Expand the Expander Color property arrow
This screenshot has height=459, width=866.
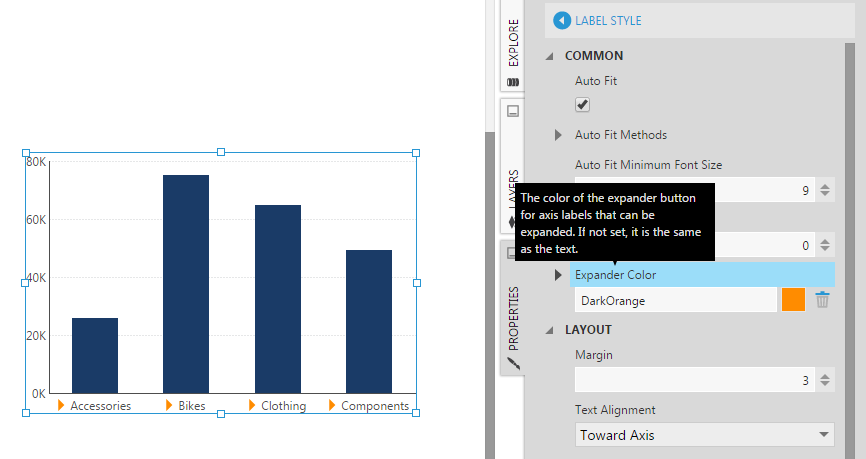tap(558, 275)
